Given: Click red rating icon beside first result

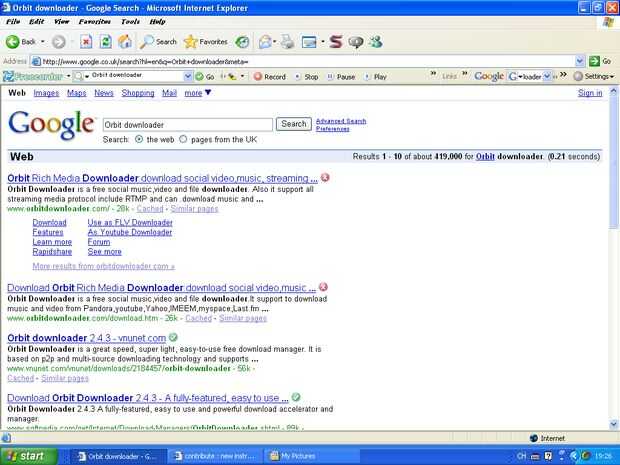Looking at the screenshot, I should (325, 178).
